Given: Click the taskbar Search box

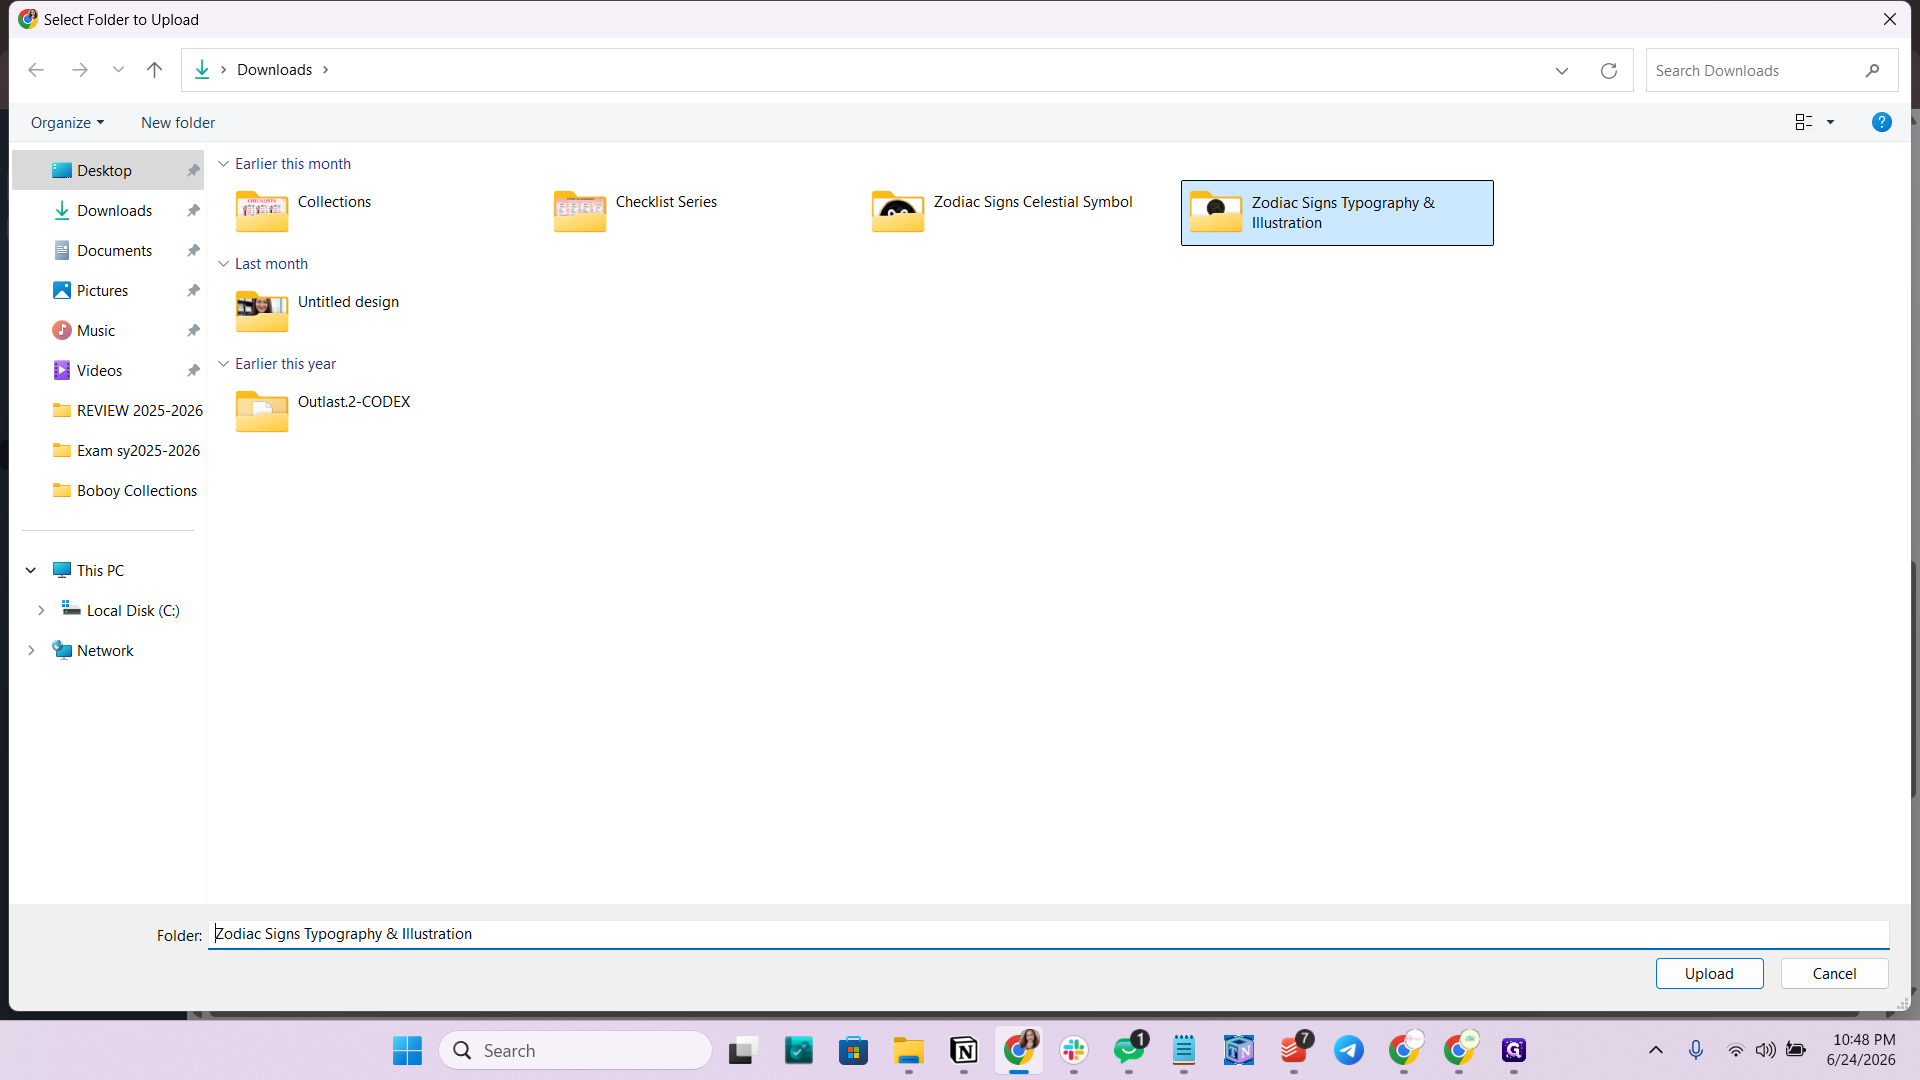Looking at the screenshot, I should [x=575, y=1051].
